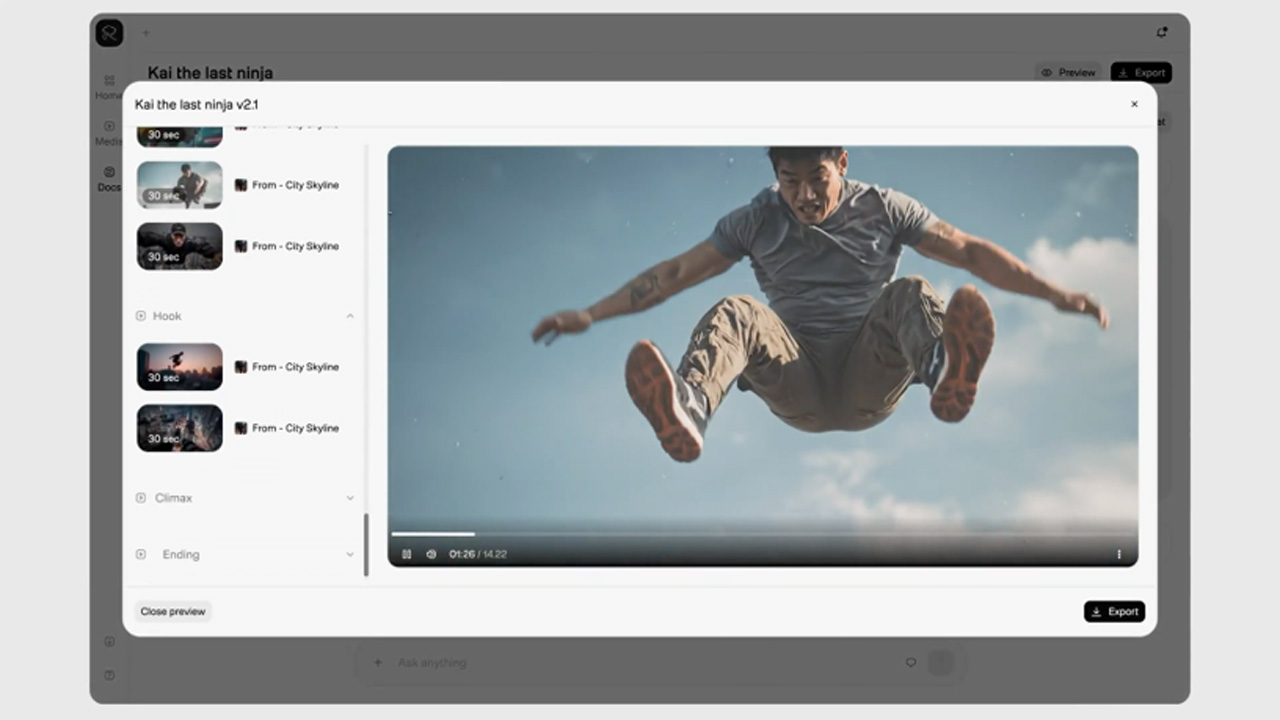Click the lowest icon in the left sidebar
Screen dimensions: 1280x720
[x=109, y=675]
